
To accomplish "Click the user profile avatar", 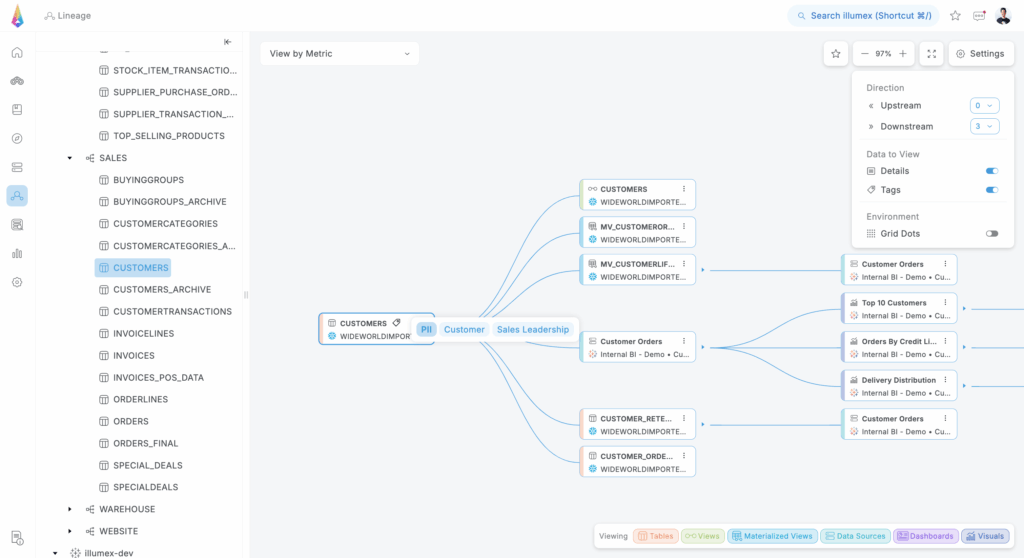I will [1003, 16].
